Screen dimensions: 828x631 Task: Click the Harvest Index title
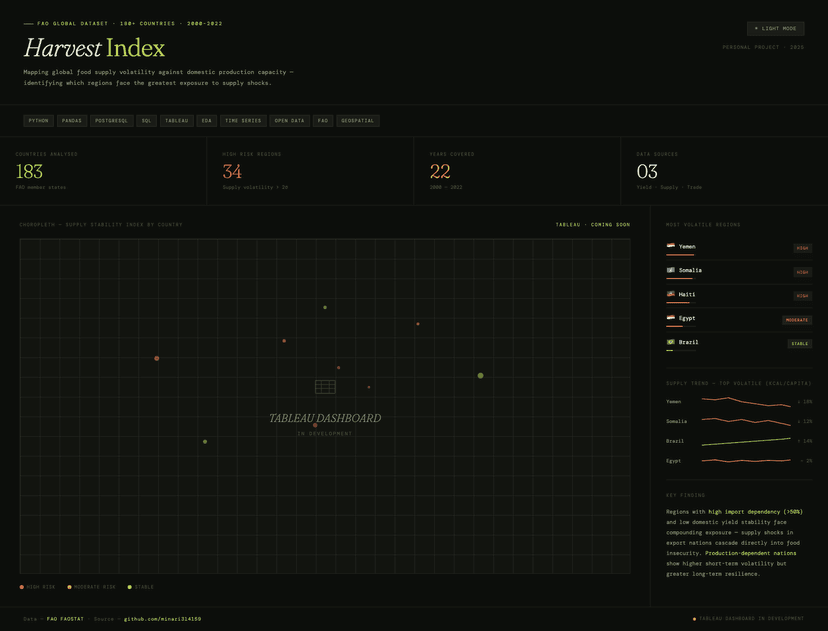click(94, 48)
